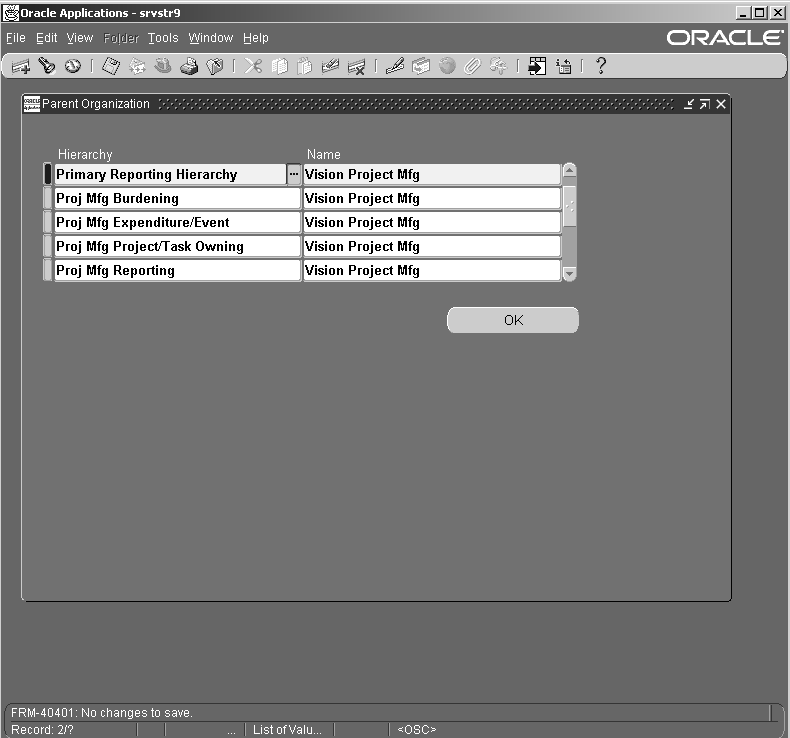Click the Copy toolbar icon
The width and height of the screenshot is (790, 738).
[279, 66]
